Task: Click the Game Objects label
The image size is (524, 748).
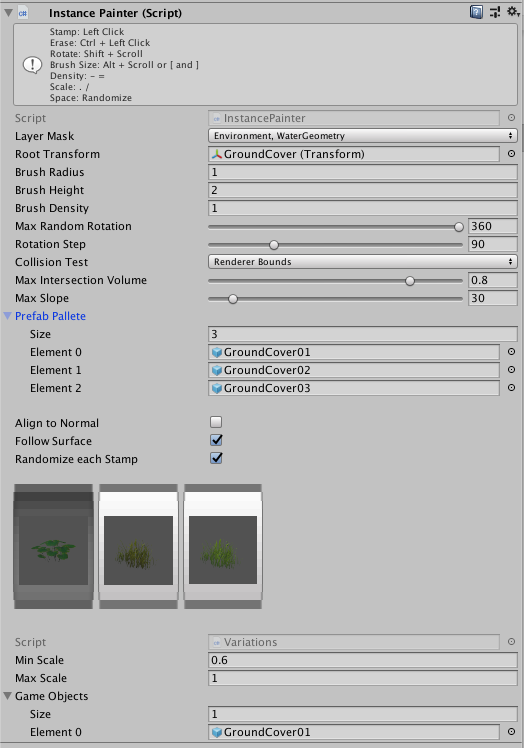Action: (52, 696)
